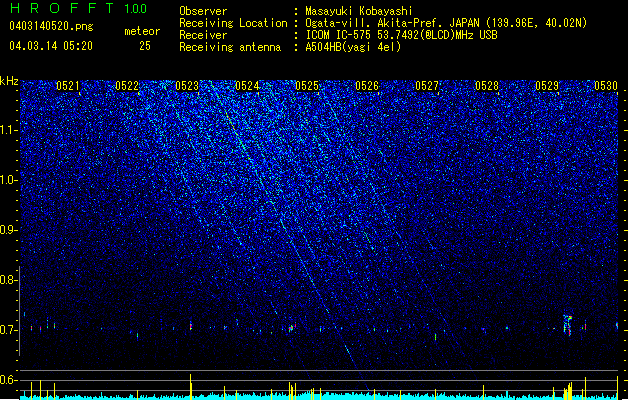Click the date stamp 04.03.14 05:20
629x400 pixels.
pyautogui.click(x=51, y=46)
